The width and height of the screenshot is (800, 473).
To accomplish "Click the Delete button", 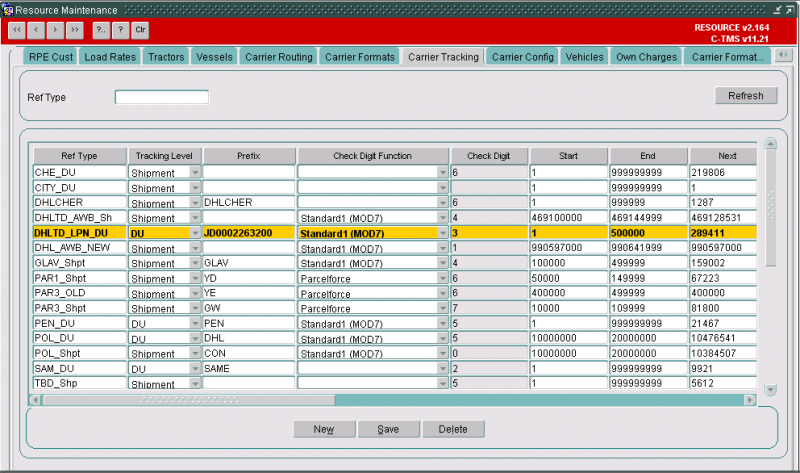I will (453, 429).
